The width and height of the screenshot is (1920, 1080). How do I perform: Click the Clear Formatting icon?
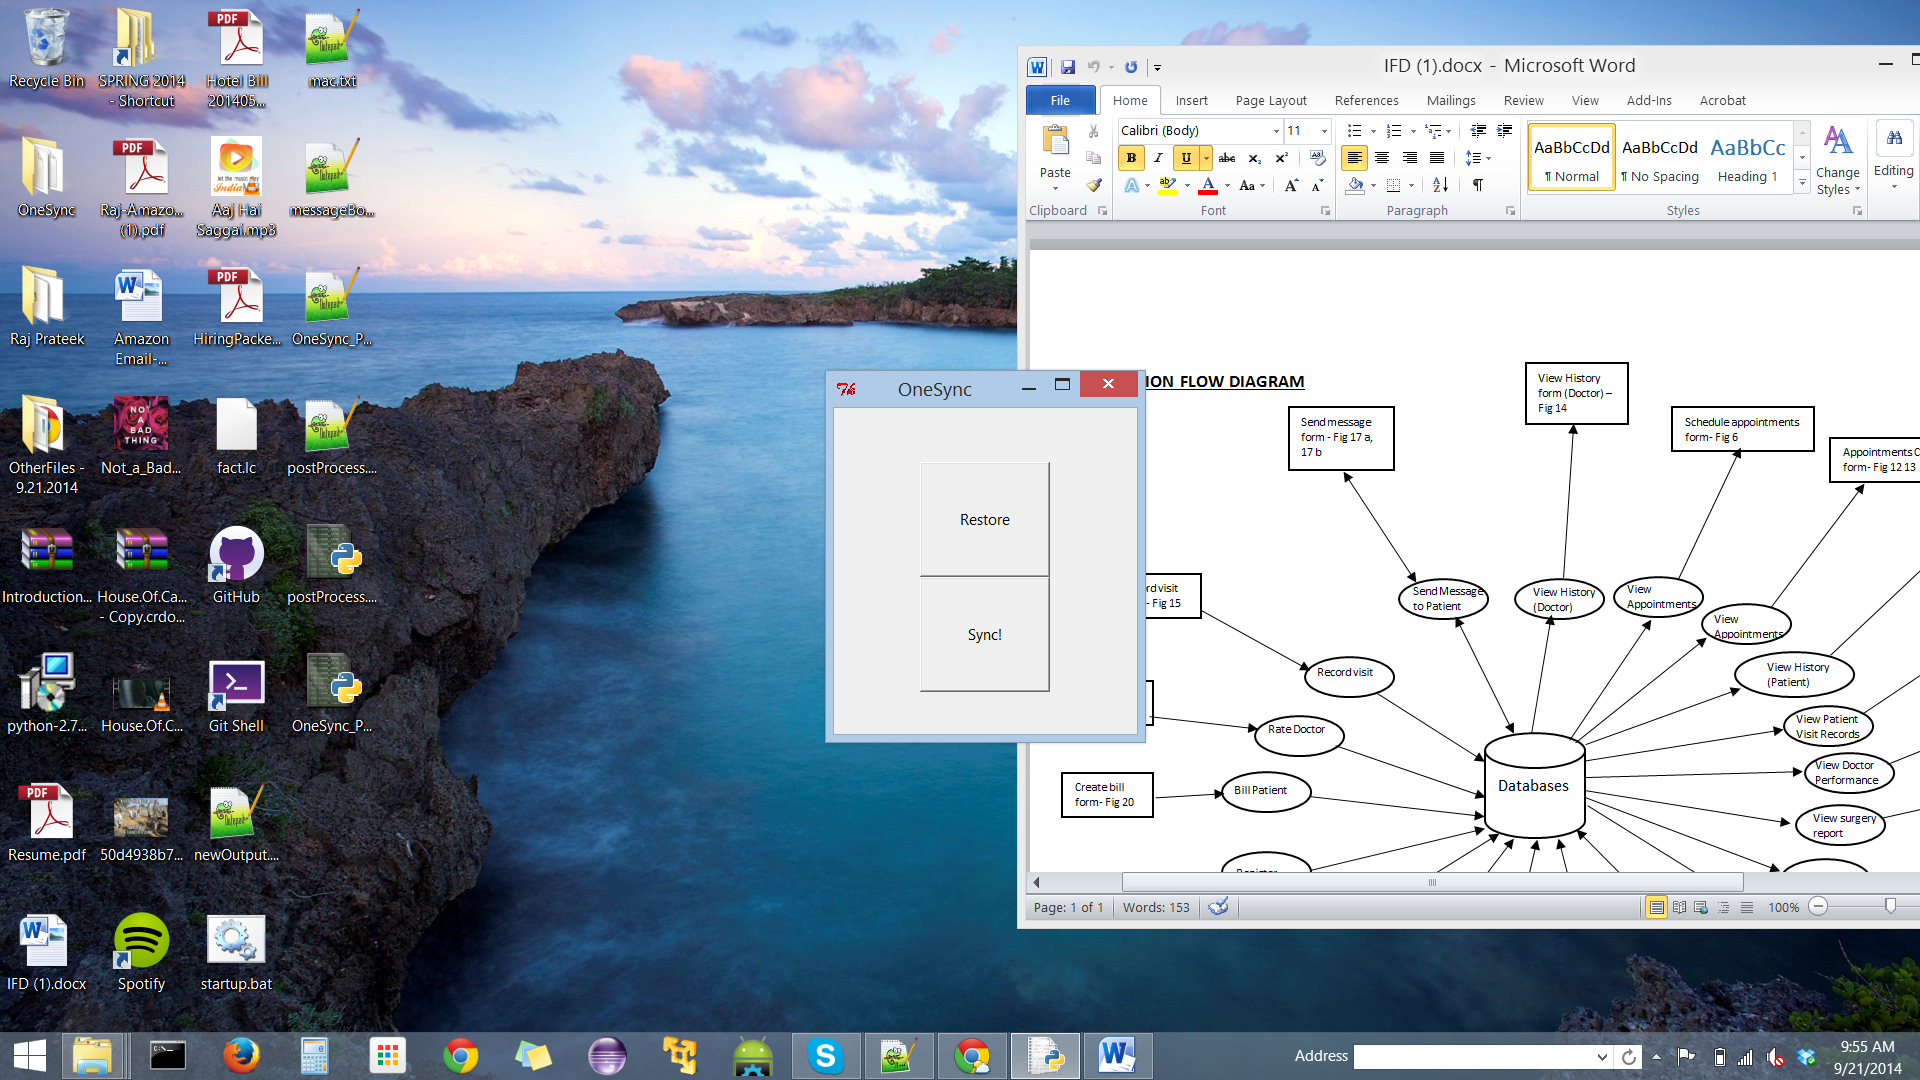1317,158
